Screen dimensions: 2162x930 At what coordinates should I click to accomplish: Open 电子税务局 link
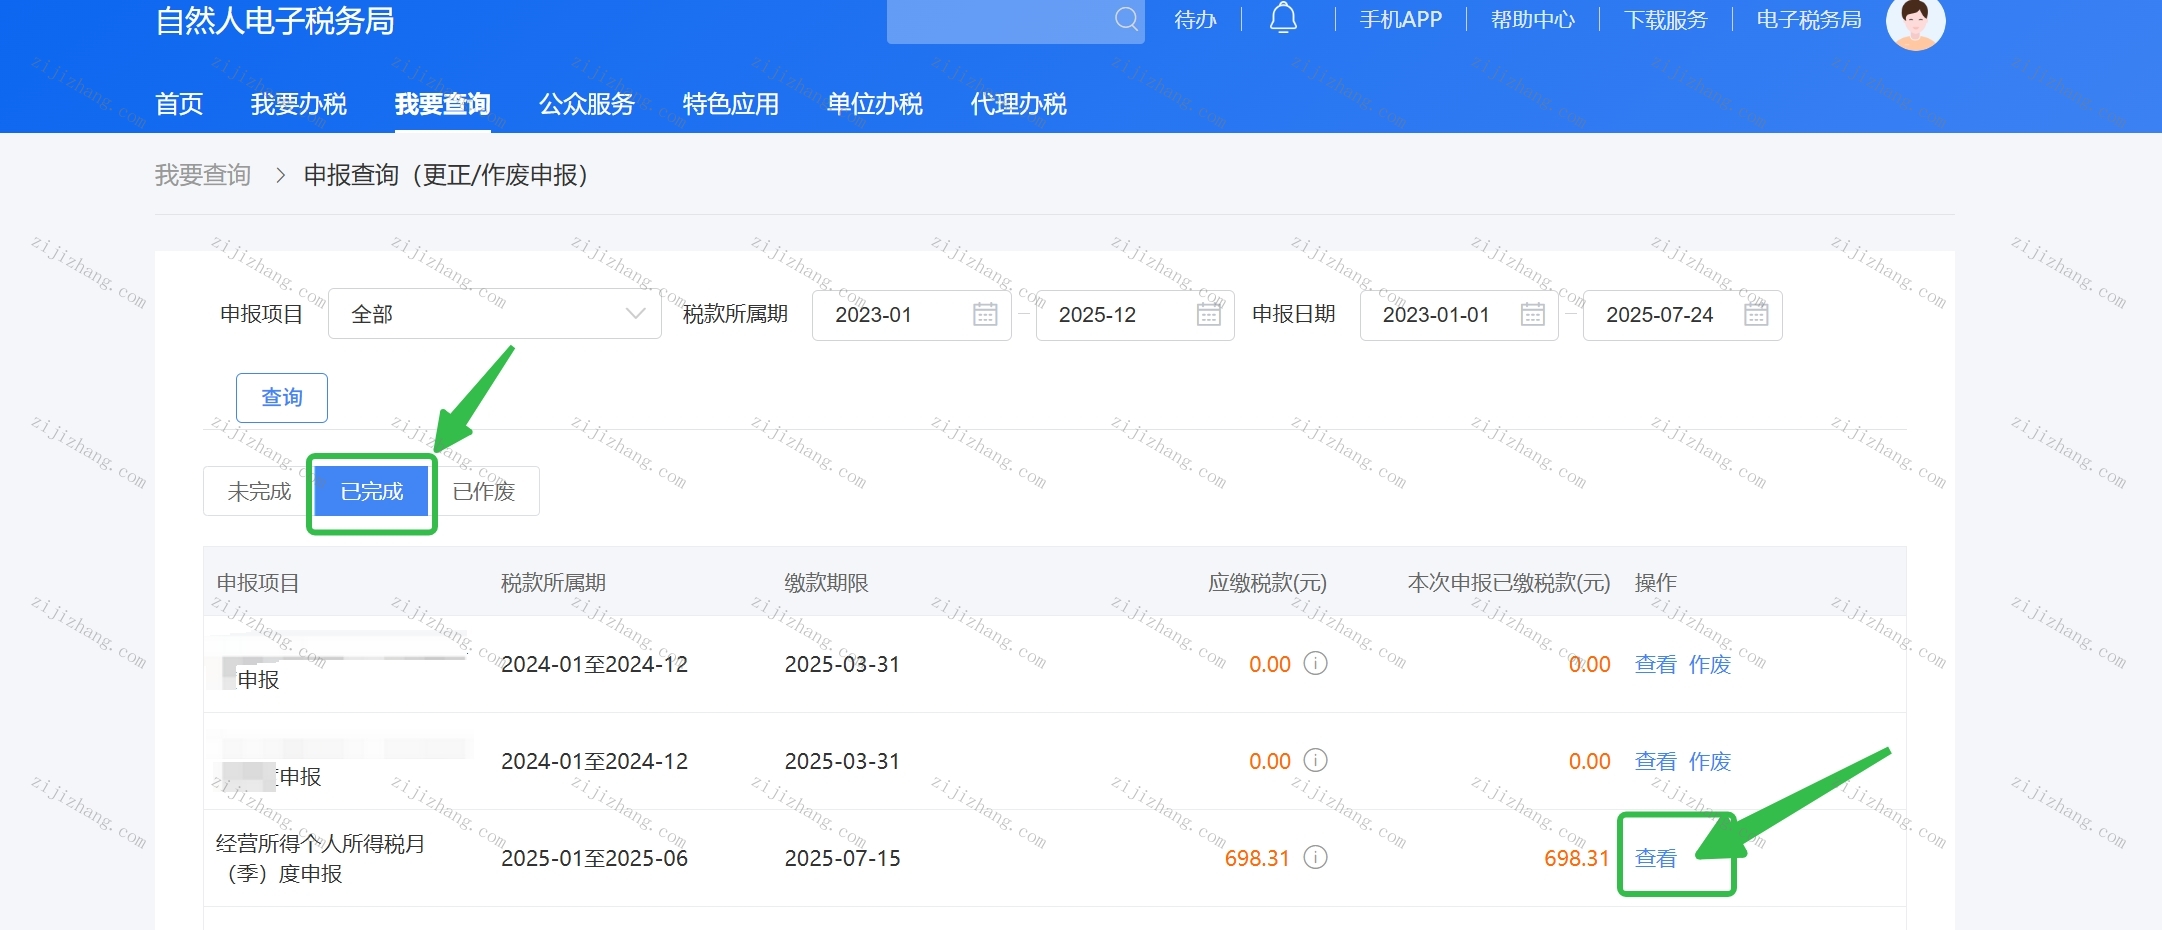[1809, 20]
